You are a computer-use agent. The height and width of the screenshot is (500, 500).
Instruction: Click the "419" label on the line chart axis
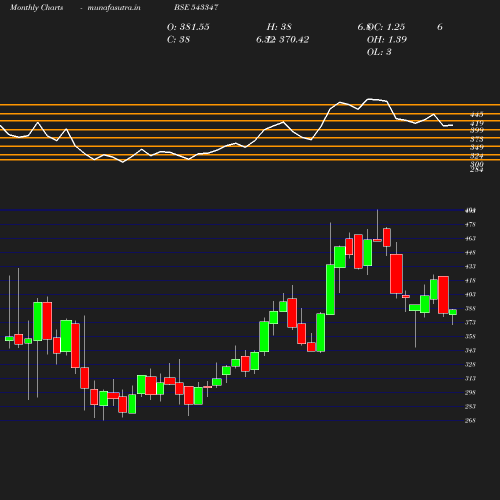pyautogui.click(x=477, y=123)
